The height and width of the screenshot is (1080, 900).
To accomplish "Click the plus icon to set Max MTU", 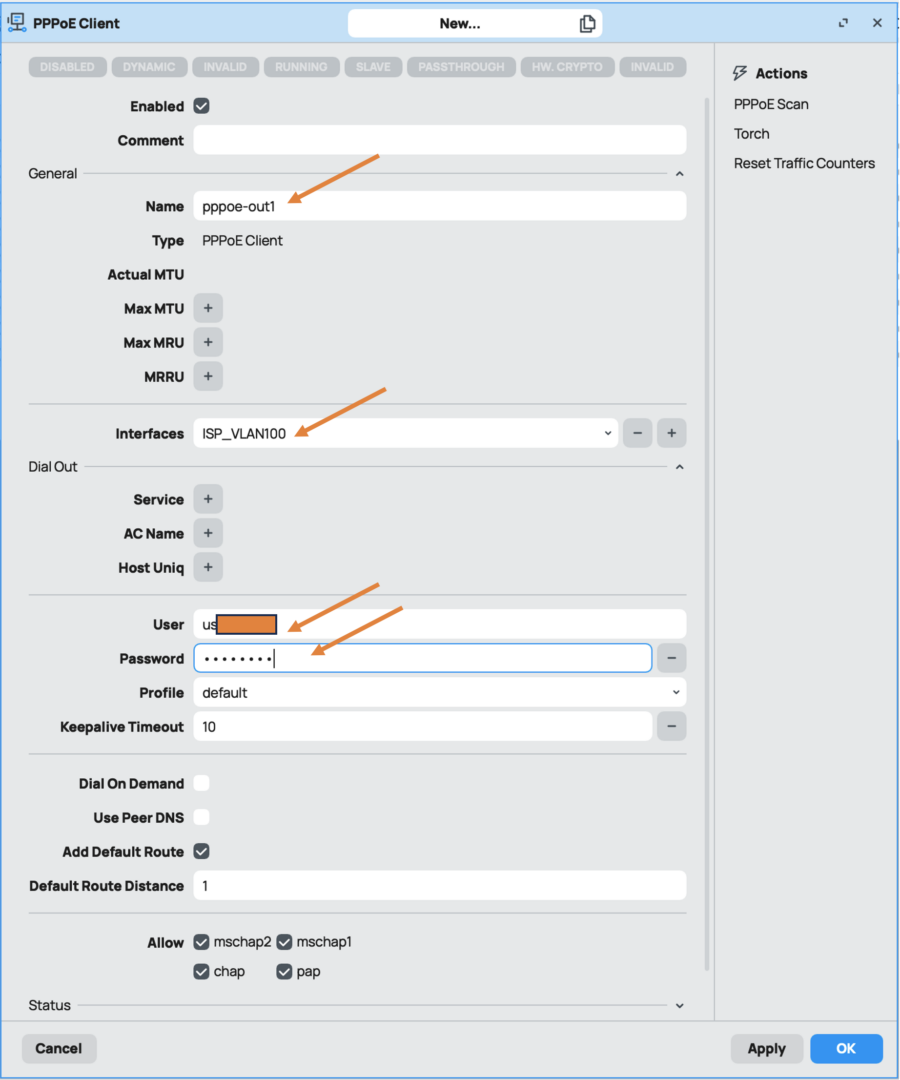I will pos(207,307).
